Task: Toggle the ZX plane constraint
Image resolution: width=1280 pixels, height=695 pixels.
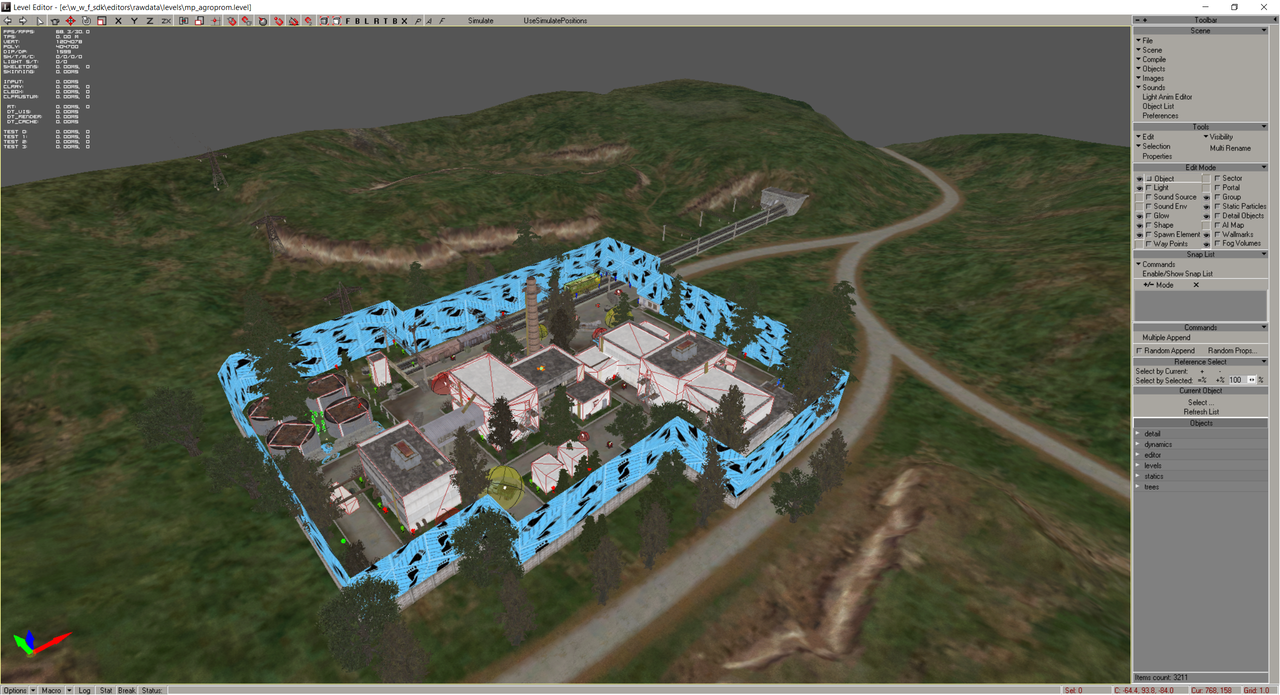Action: [x=166, y=20]
